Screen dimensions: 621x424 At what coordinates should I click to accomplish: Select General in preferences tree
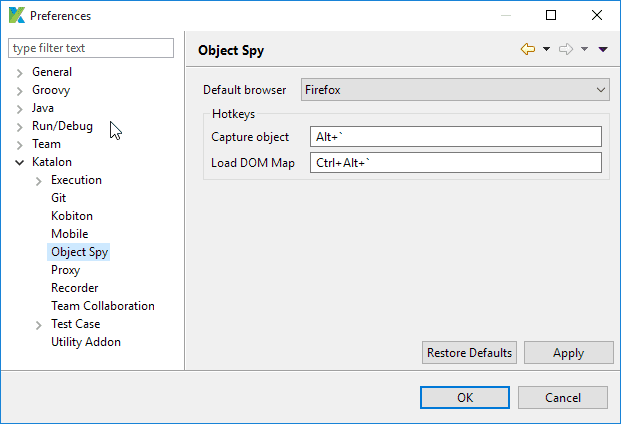pyautogui.click(x=52, y=72)
